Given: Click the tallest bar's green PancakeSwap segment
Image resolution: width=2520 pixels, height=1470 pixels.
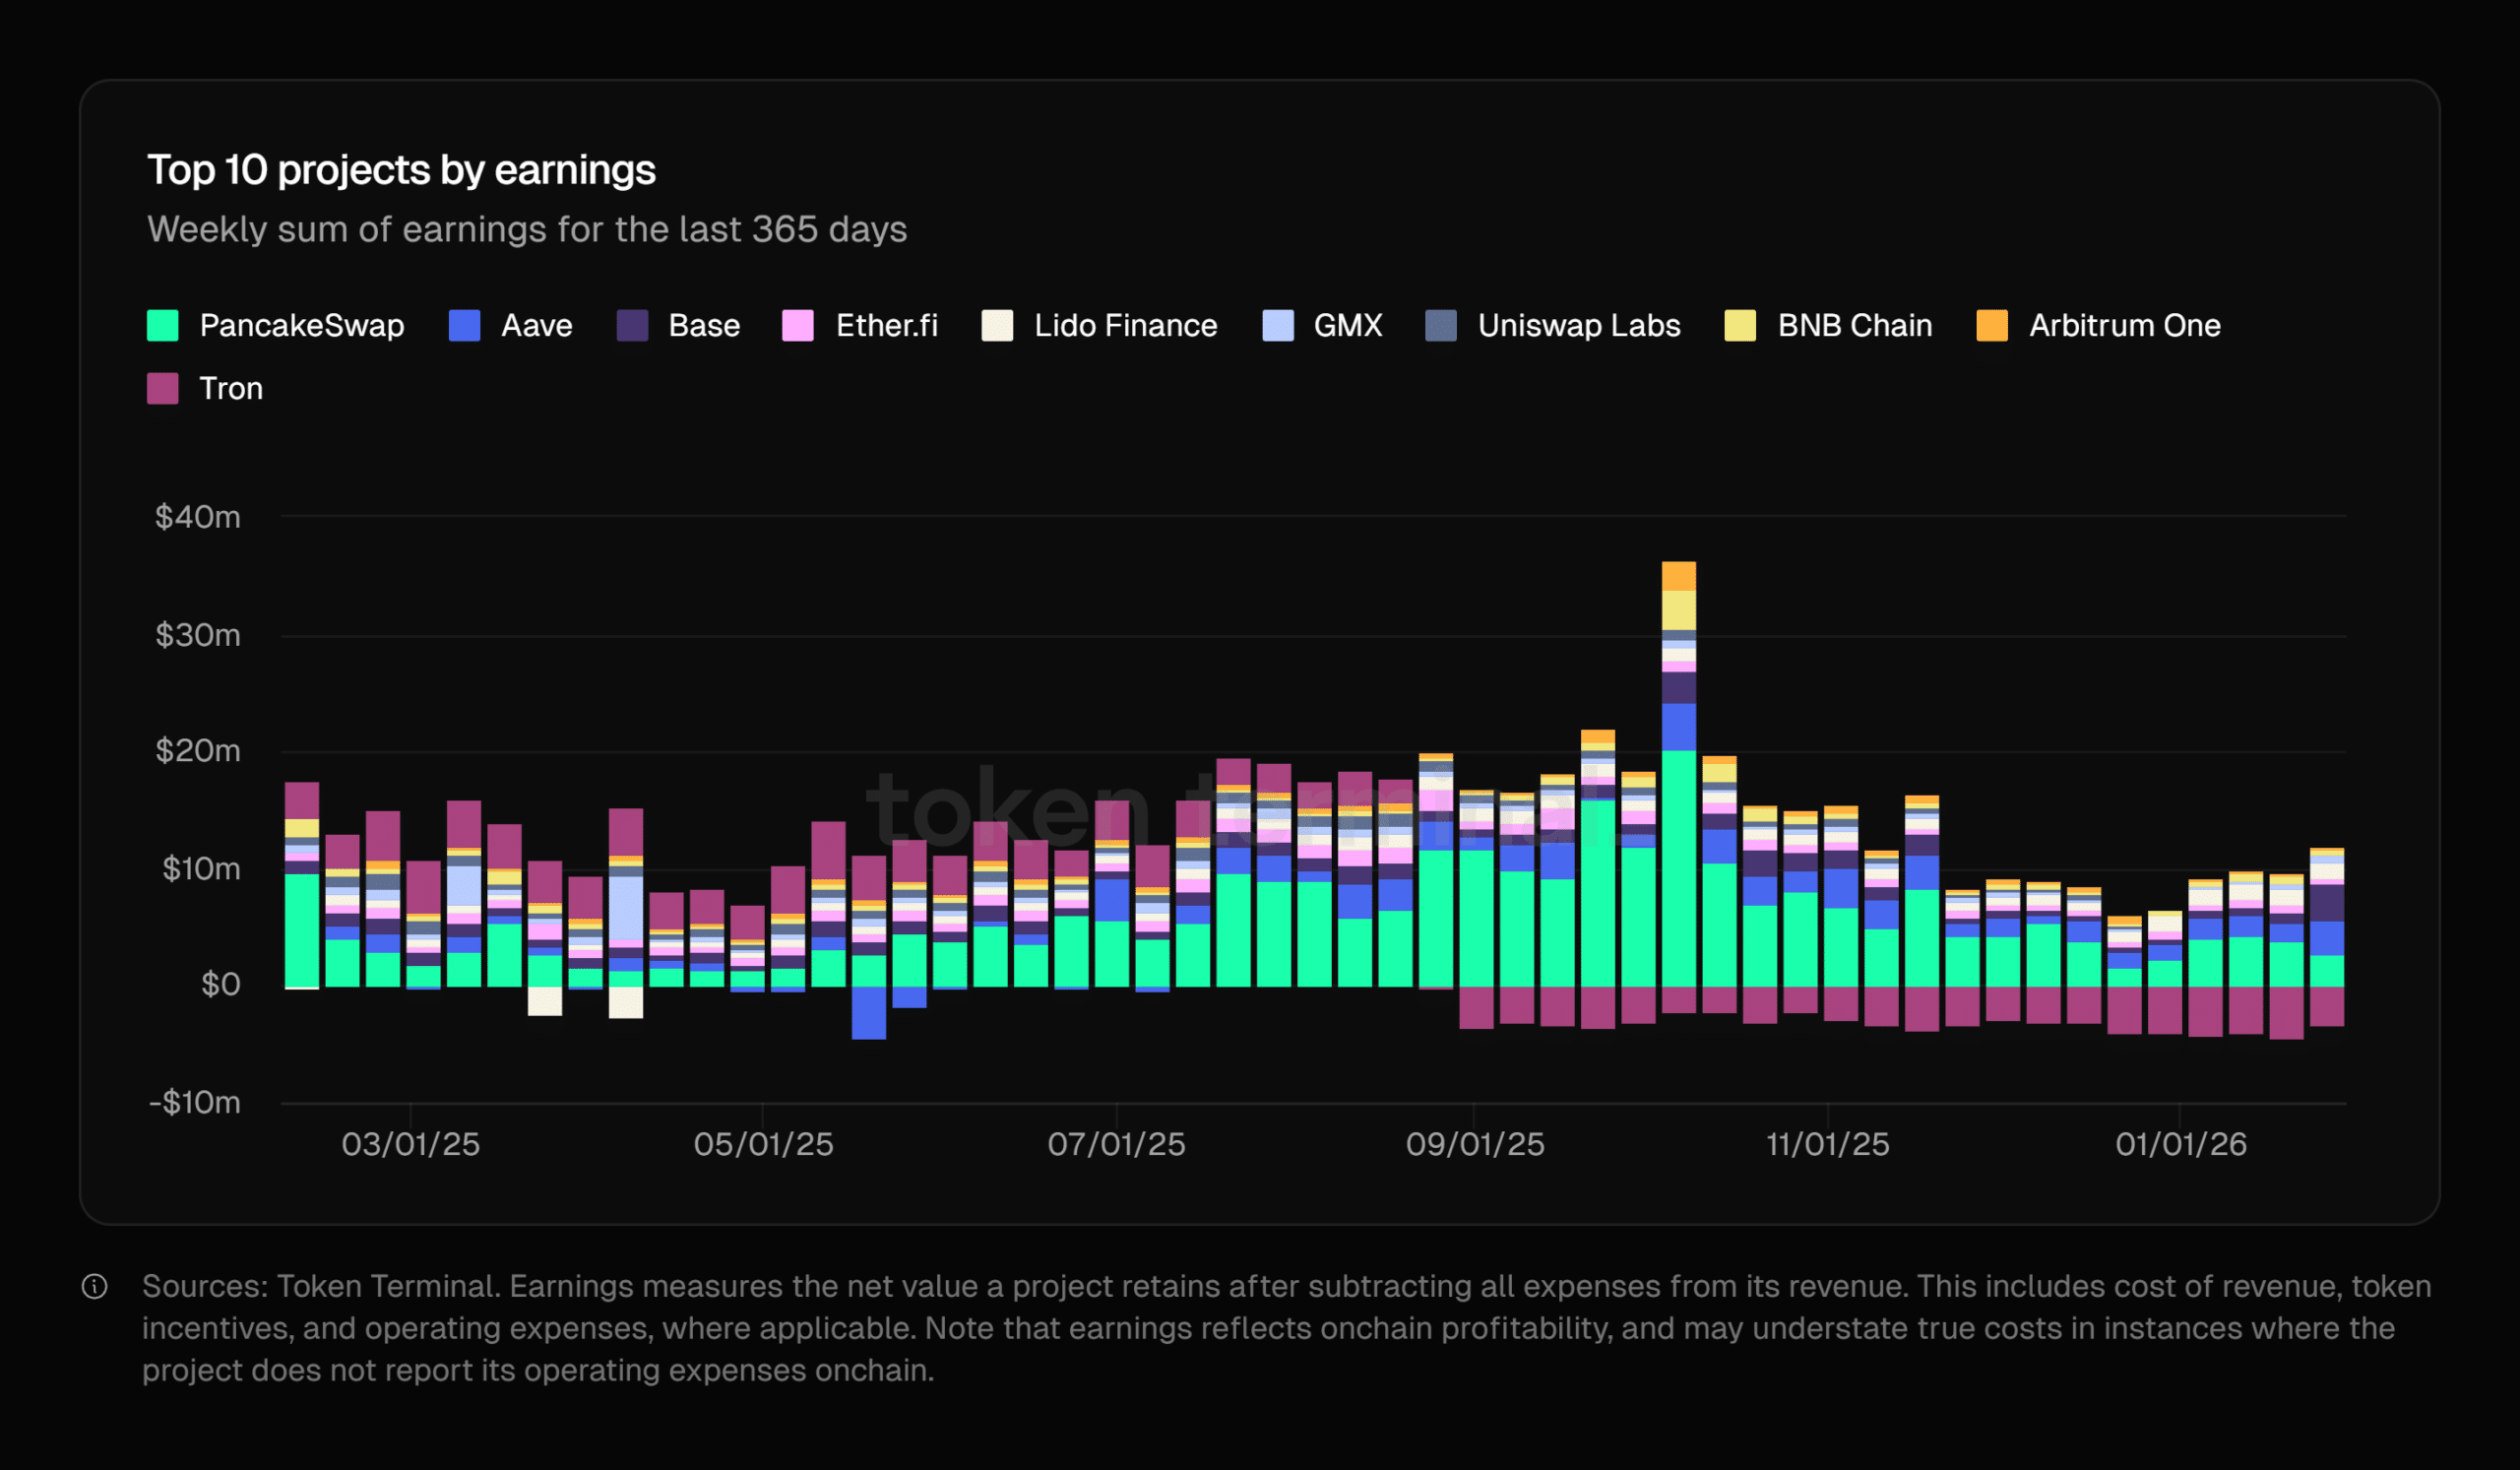Looking at the screenshot, I should (1679, 869).
